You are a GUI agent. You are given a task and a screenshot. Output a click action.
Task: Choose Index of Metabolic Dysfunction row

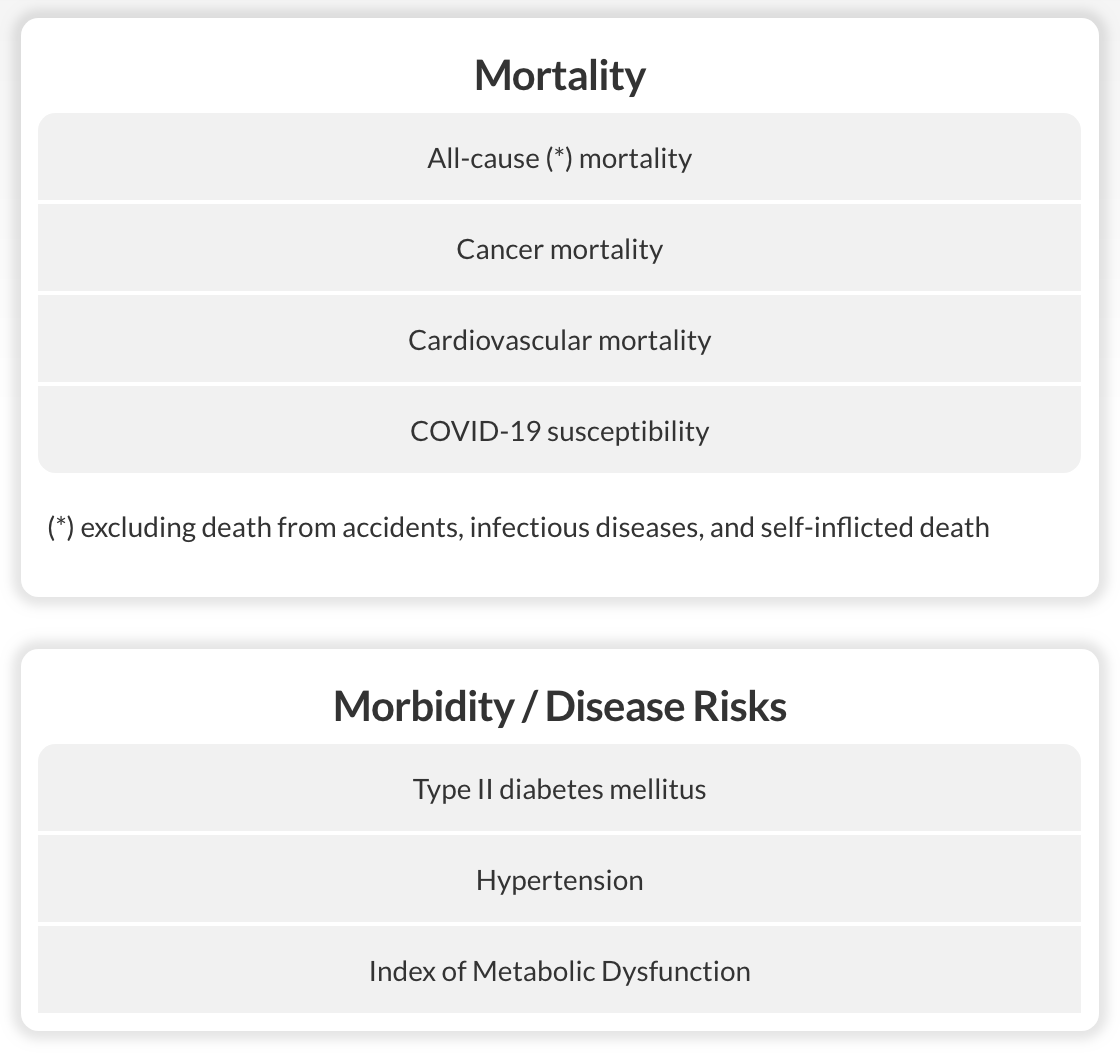click(559, 971)
